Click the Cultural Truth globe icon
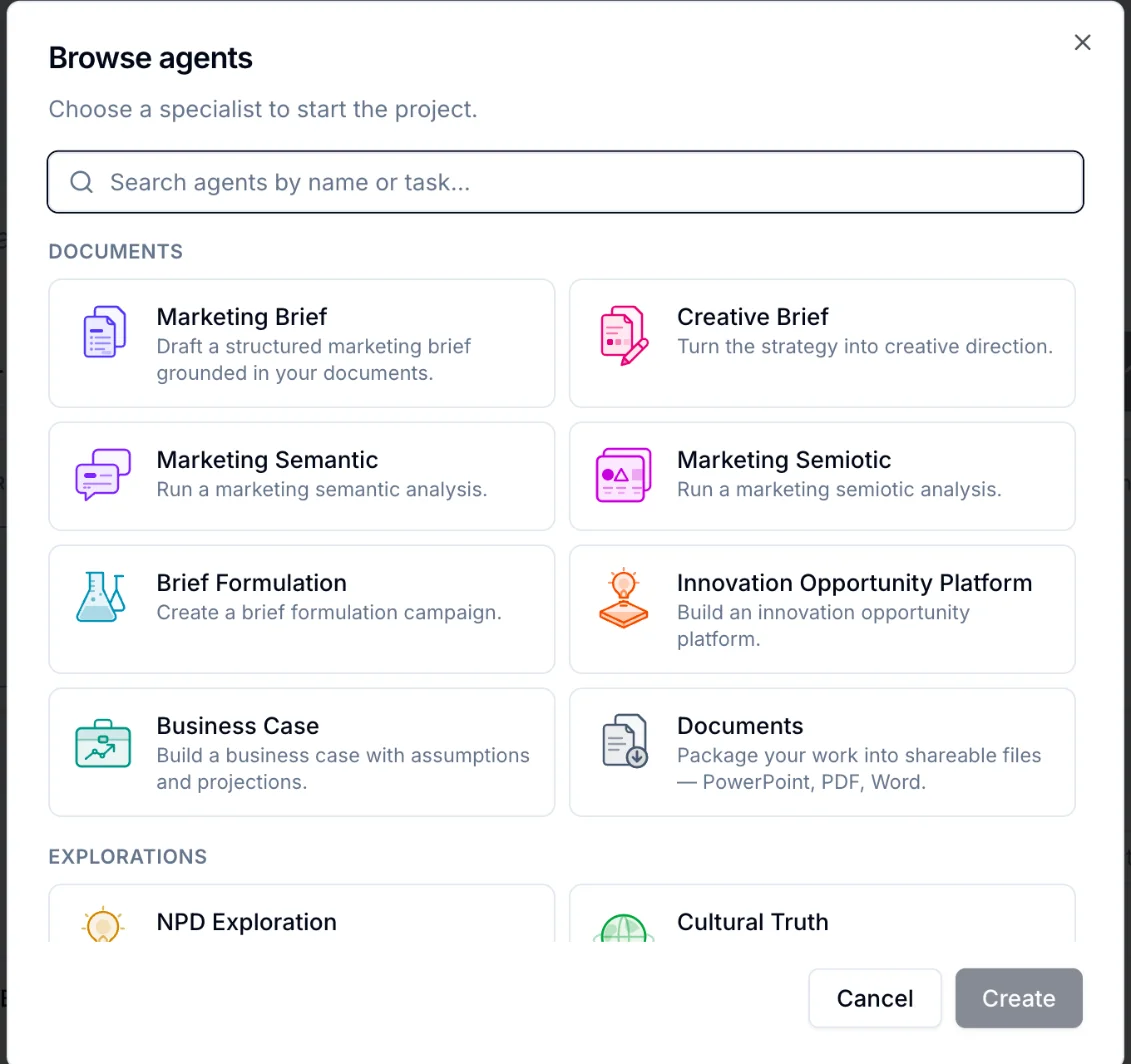This screenshot has height=1064, width=1131. click(x=624, y=928)
